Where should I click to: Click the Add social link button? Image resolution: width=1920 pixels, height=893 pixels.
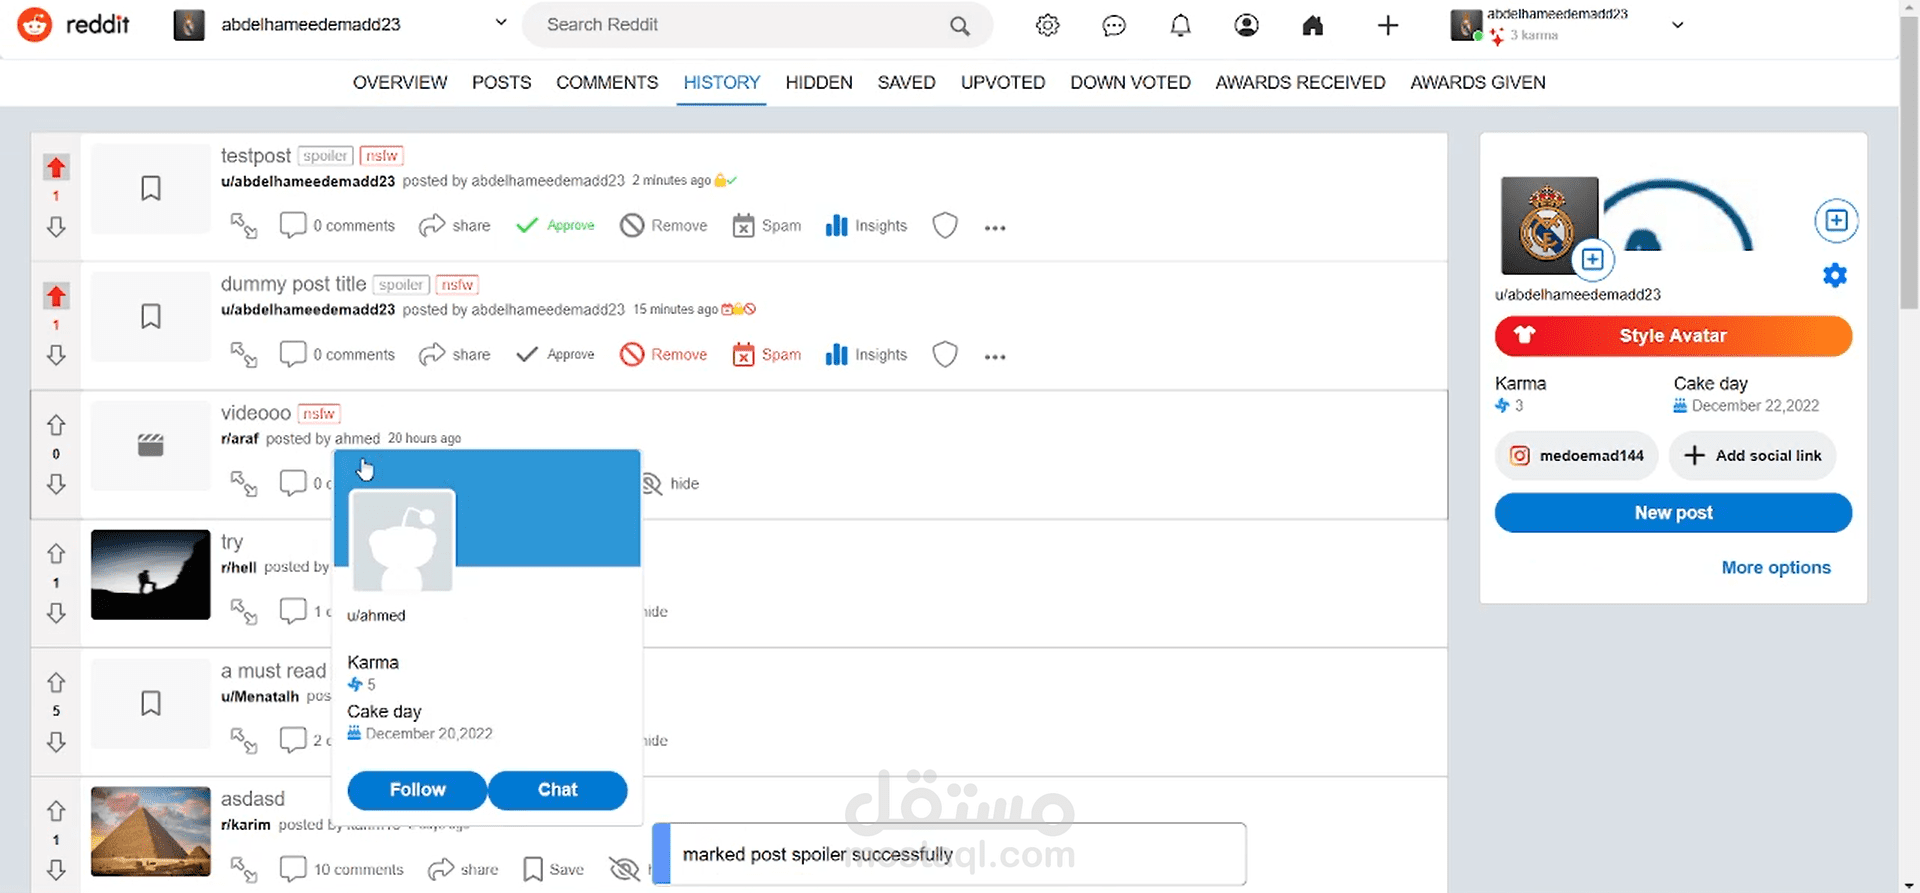1752,456
